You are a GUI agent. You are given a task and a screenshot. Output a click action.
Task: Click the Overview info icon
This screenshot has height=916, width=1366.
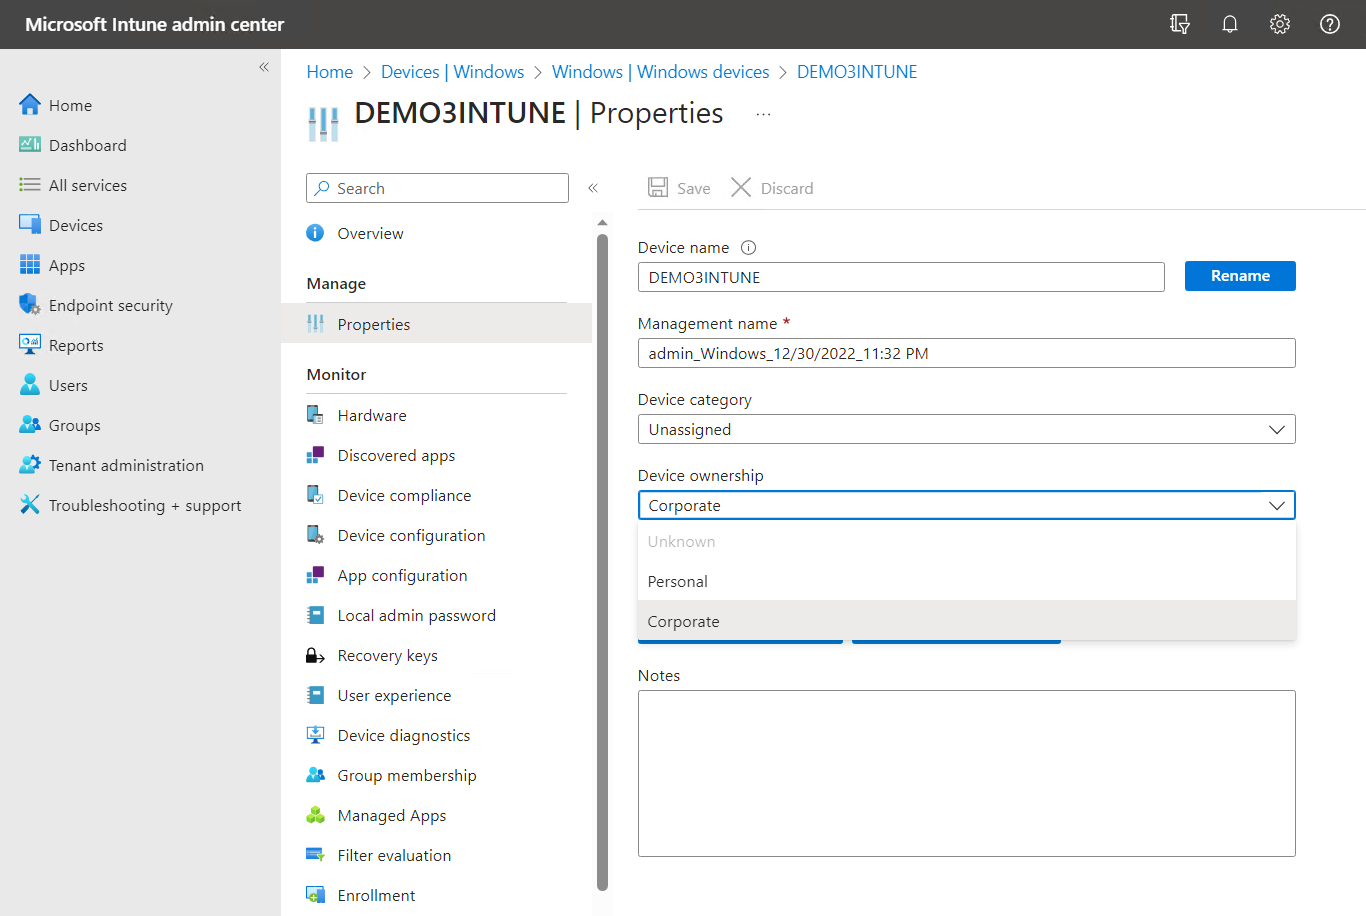coord(315,233)
